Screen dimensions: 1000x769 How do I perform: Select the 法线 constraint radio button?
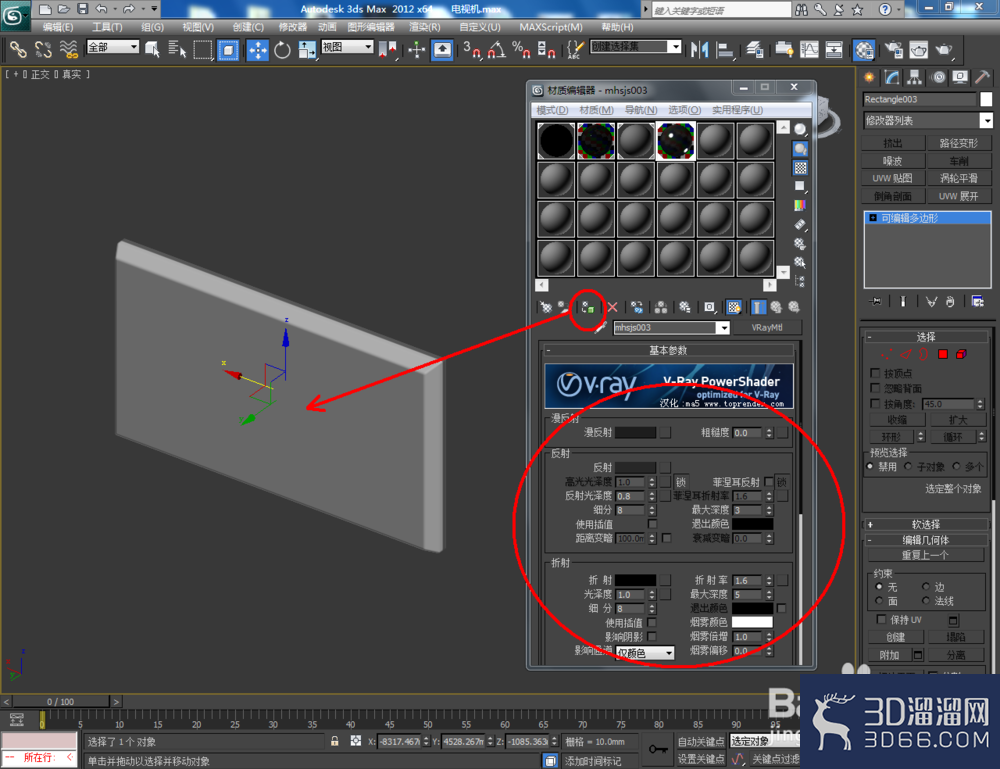(x=925, y=601)
